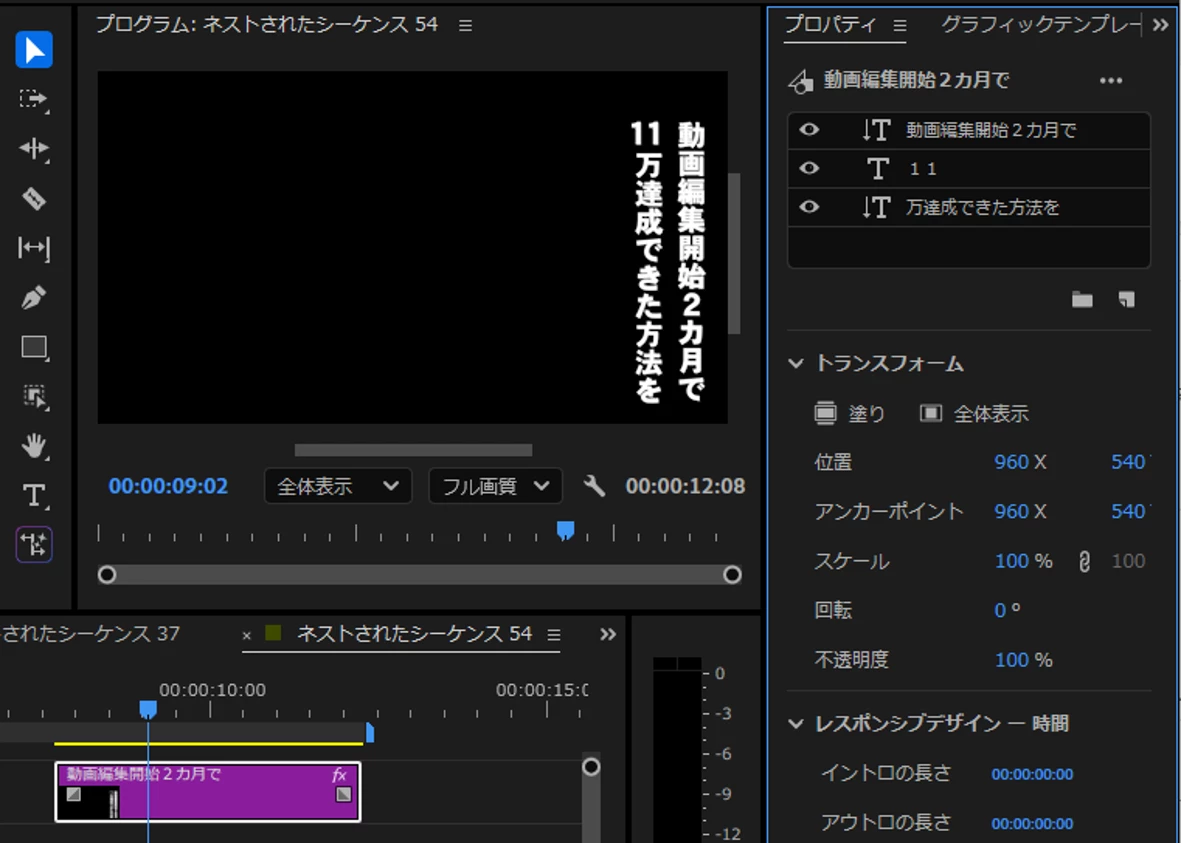The height and width of the screenshot is (843, 1181).
Task: Click the graphic icon beside 動画編集開始2カ月で title
Action: click(801, 81)
